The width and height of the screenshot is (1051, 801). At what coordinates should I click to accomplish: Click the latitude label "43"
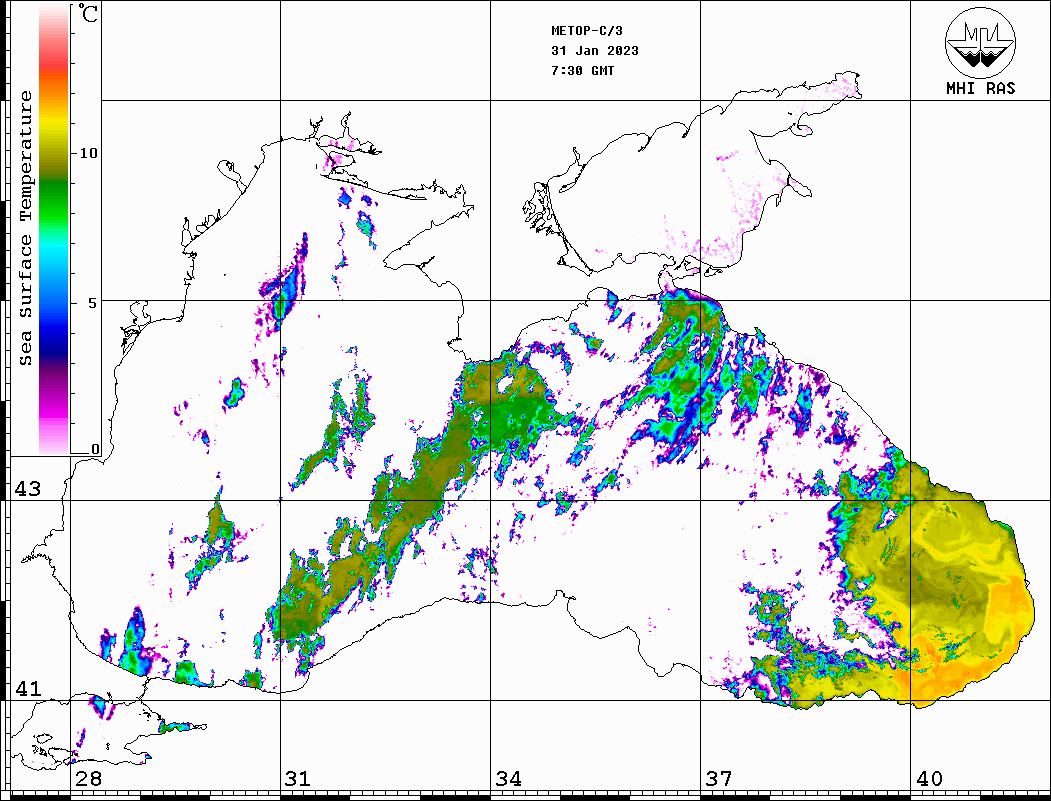(x=27, y=489)
